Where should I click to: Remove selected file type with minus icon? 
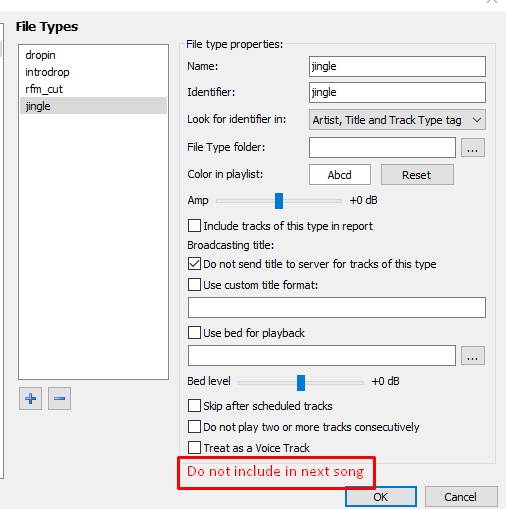pos(59,398)
